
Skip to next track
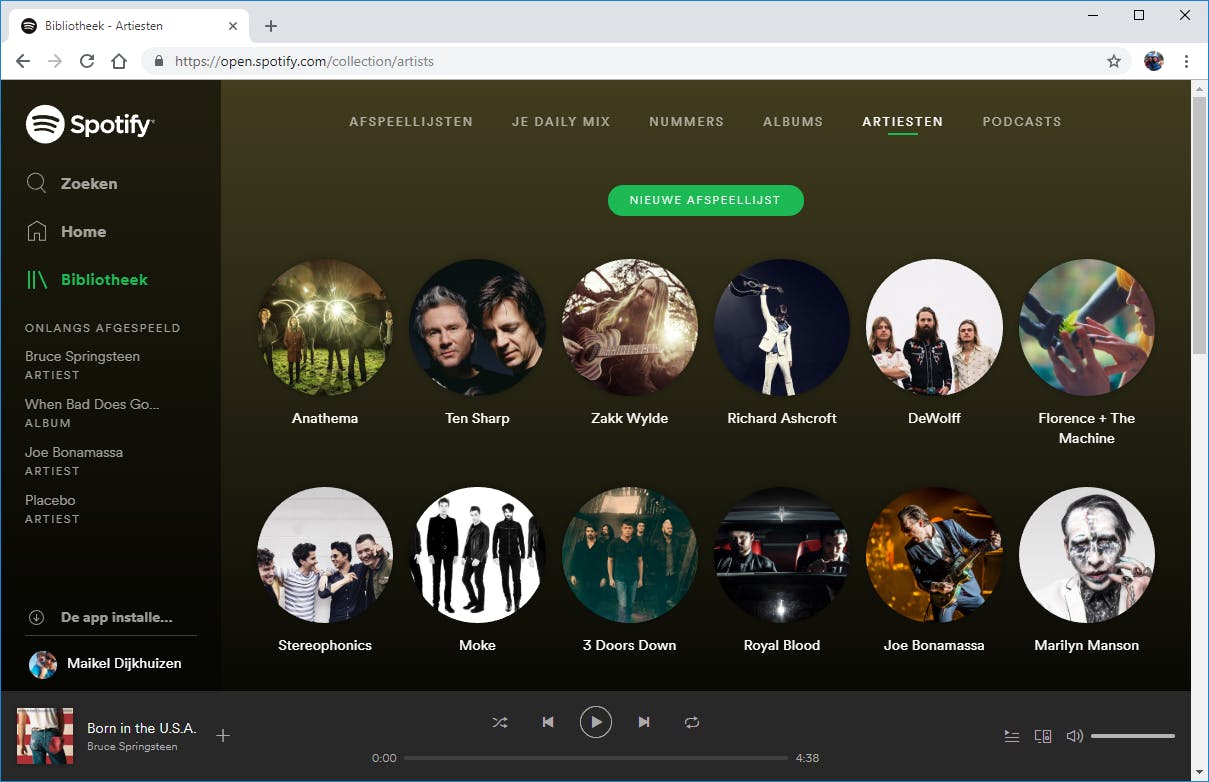coord(644,722)
